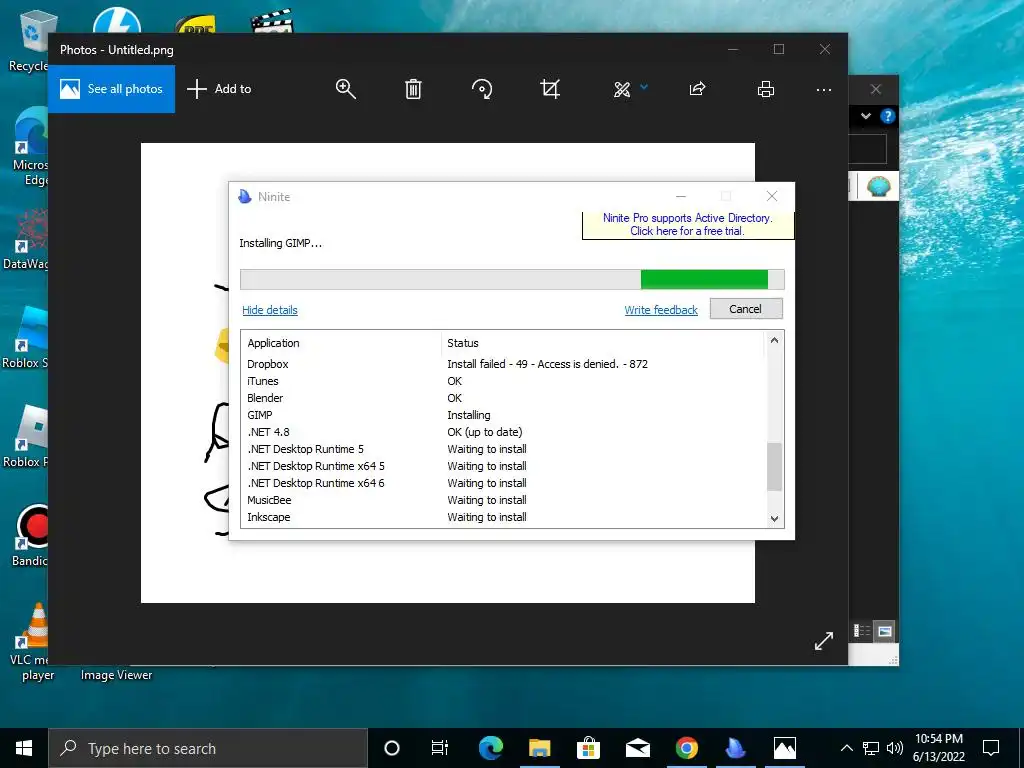Select the .NET Desktop Runtime 5 row
The image size is (1024, 768).
504,449
